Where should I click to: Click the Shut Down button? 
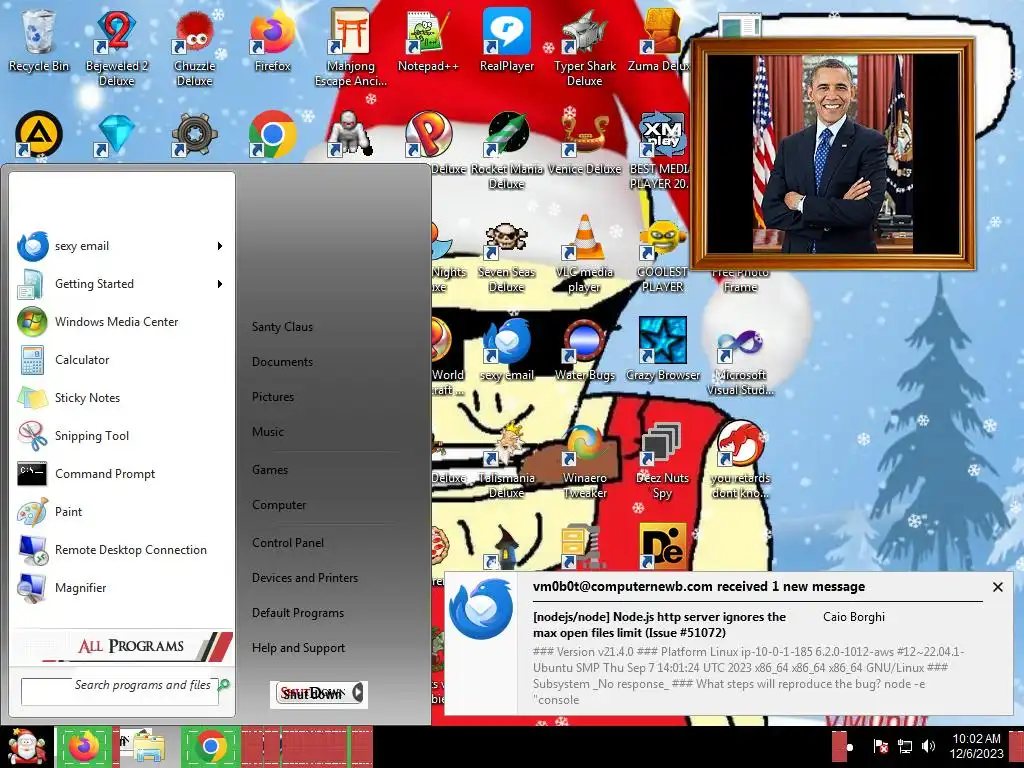tap(312, 694)
